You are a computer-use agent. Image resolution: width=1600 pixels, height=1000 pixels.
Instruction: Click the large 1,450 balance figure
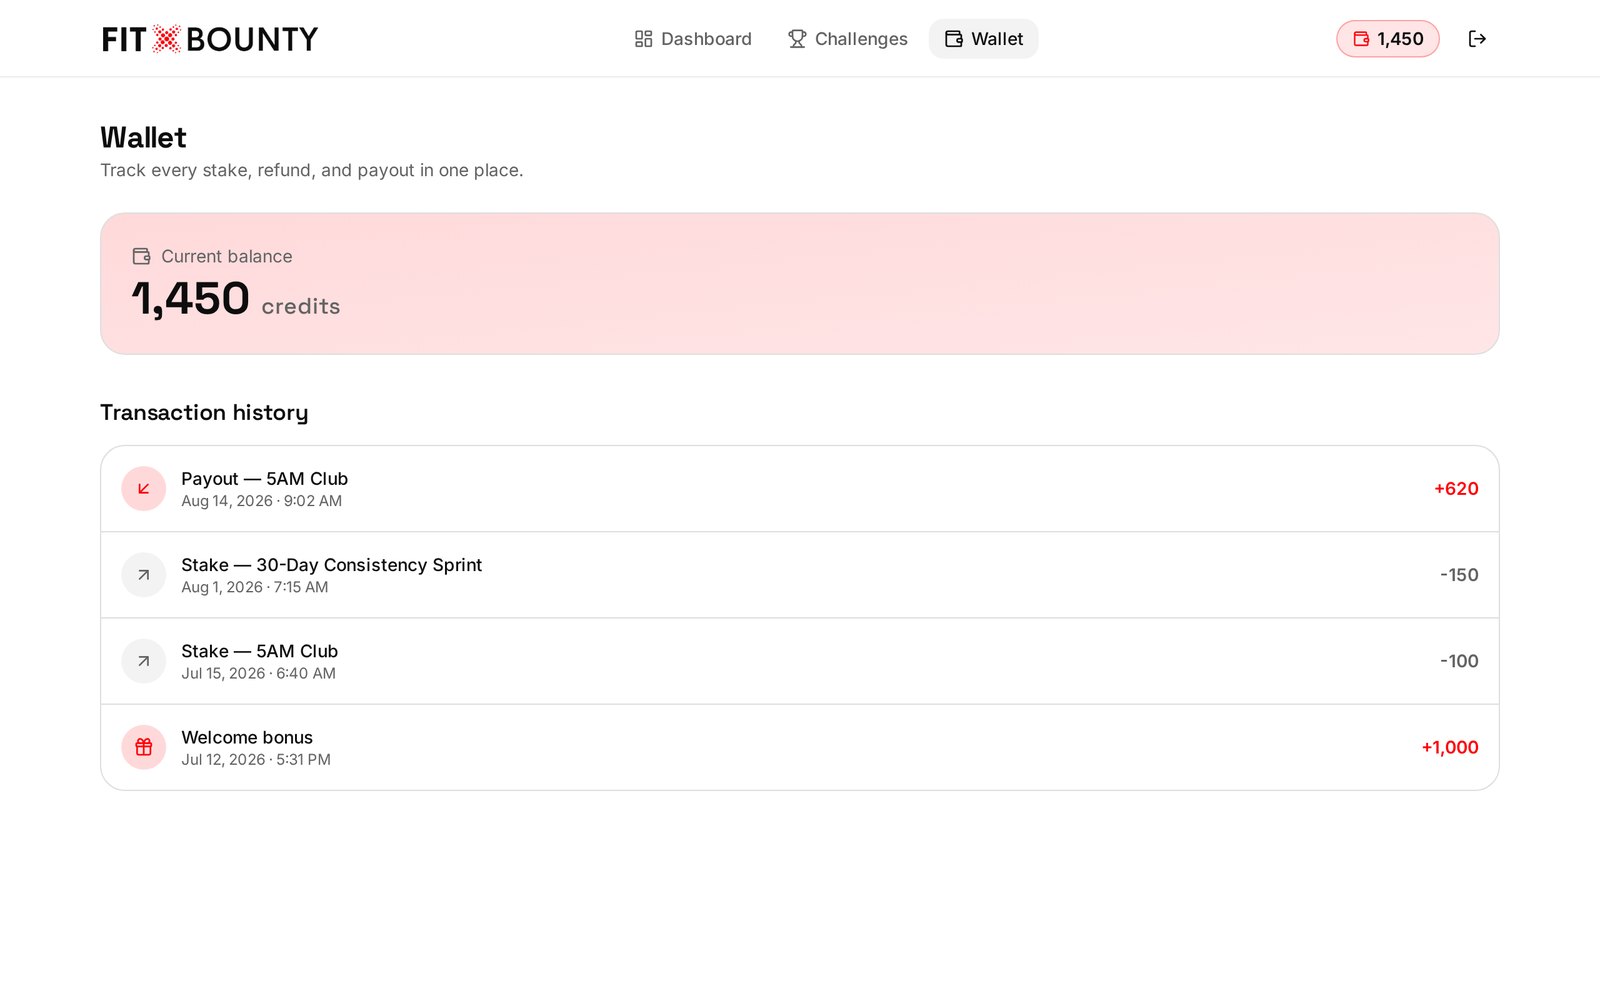pos(190,299)
